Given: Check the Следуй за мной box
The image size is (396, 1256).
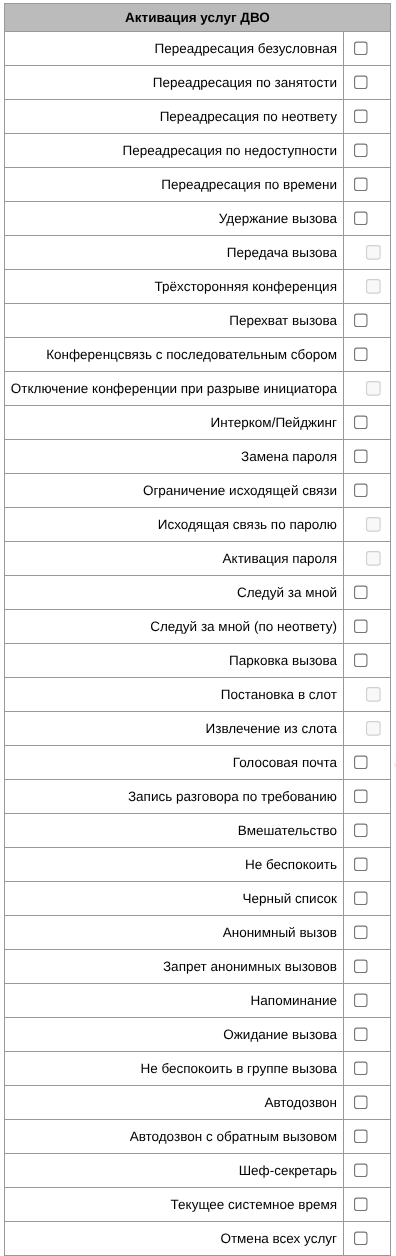Looking at the screenshot, I should [x=361, y=592].
